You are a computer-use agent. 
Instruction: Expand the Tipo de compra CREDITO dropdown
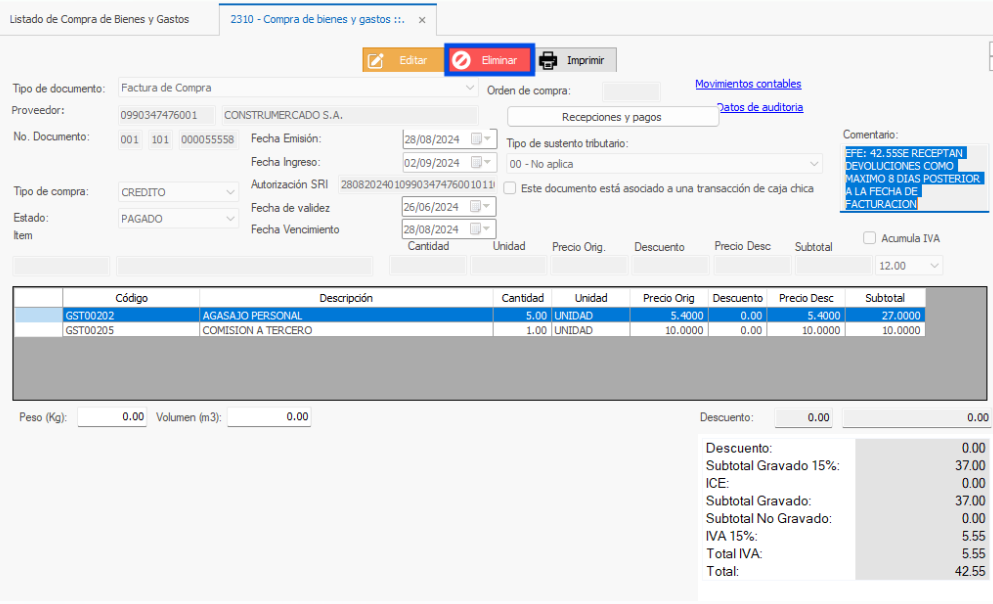coord(231,192)
